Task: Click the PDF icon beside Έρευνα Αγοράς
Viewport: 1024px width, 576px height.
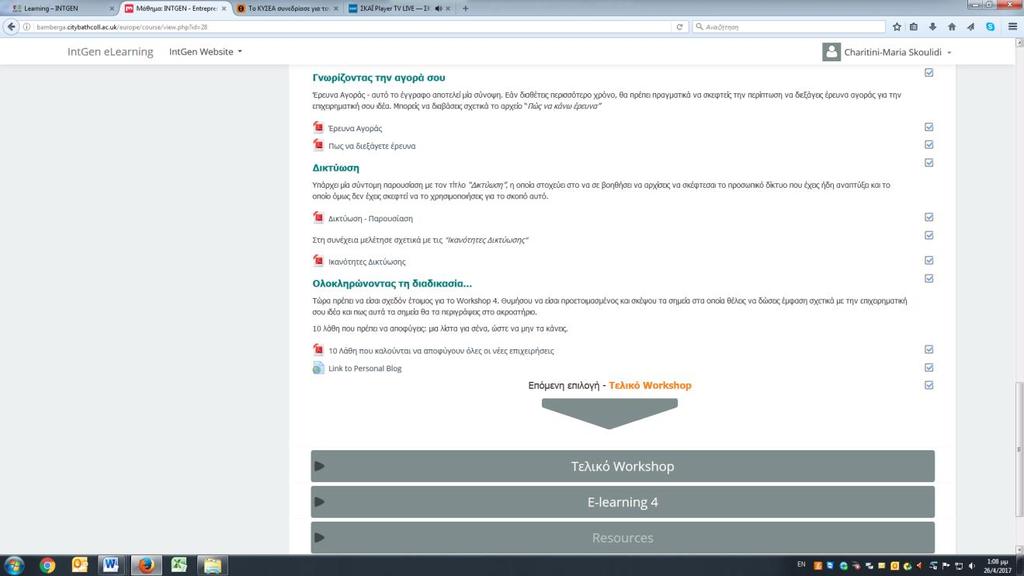Action: point(318,127)
